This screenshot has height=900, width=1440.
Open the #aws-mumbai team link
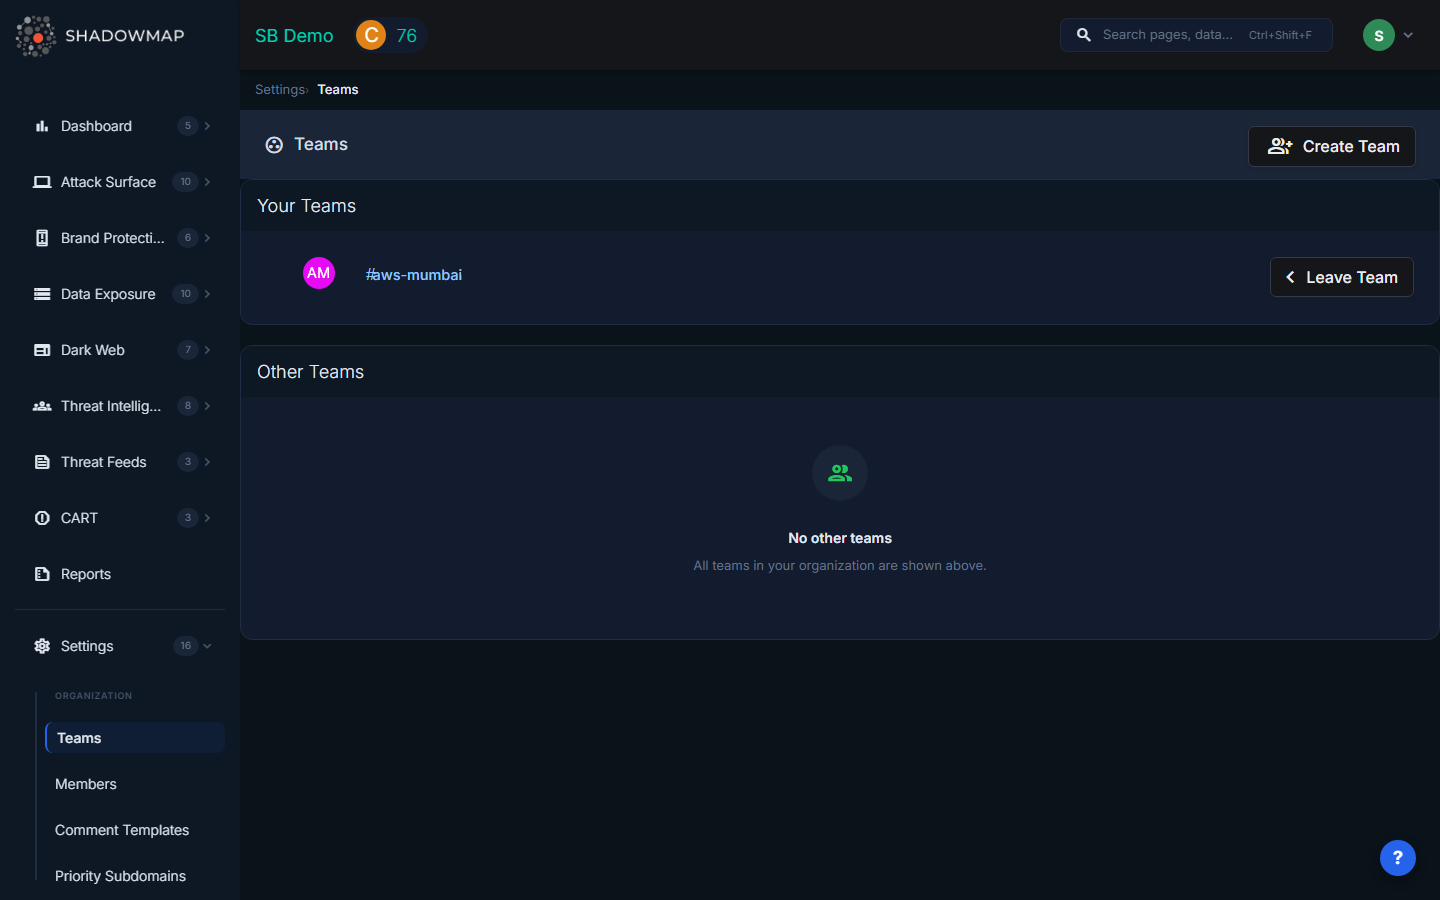[414, 275]
